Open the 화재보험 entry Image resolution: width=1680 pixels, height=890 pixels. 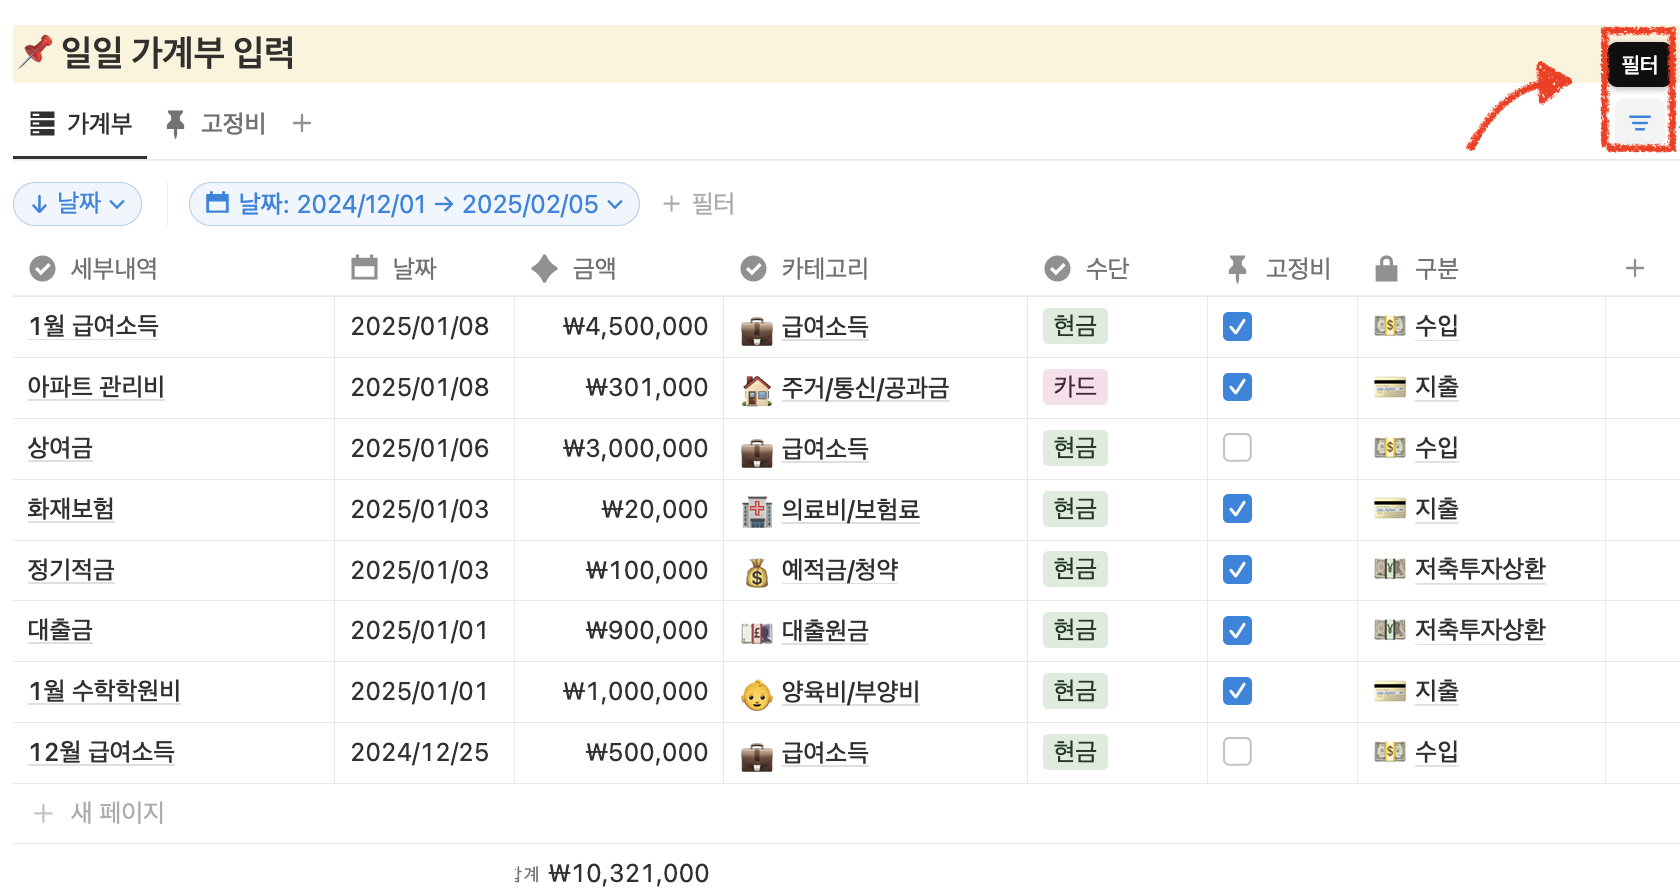(x=71, y=509)
